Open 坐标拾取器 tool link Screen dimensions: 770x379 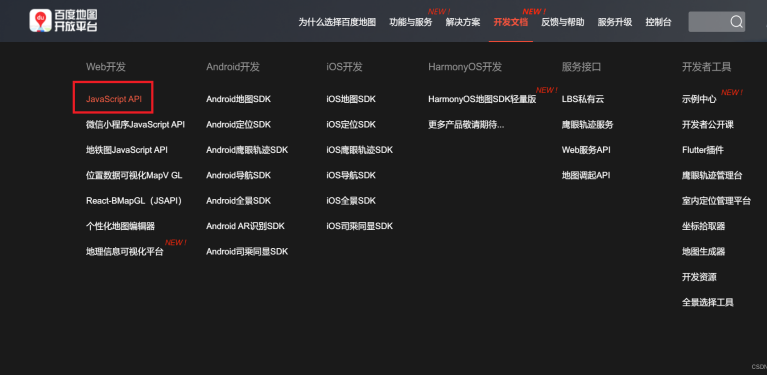click(x=703, y=226)
